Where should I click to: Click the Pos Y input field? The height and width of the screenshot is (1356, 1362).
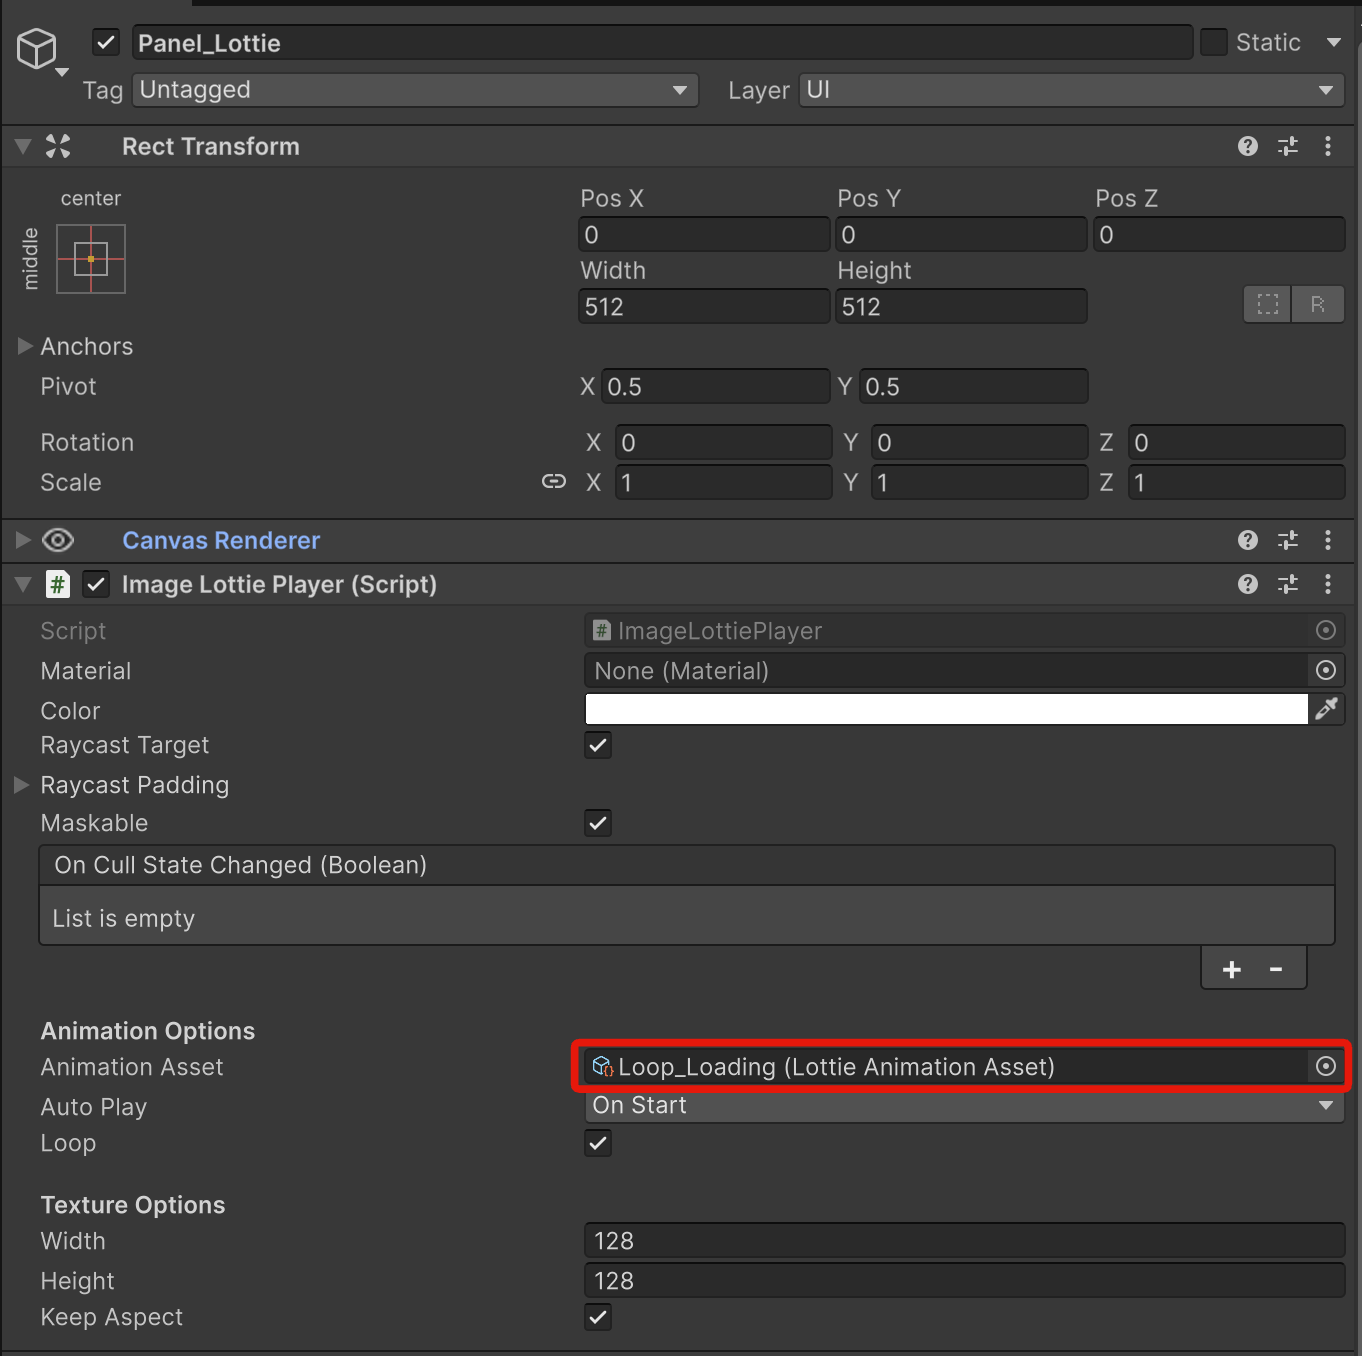pos(961,235)
